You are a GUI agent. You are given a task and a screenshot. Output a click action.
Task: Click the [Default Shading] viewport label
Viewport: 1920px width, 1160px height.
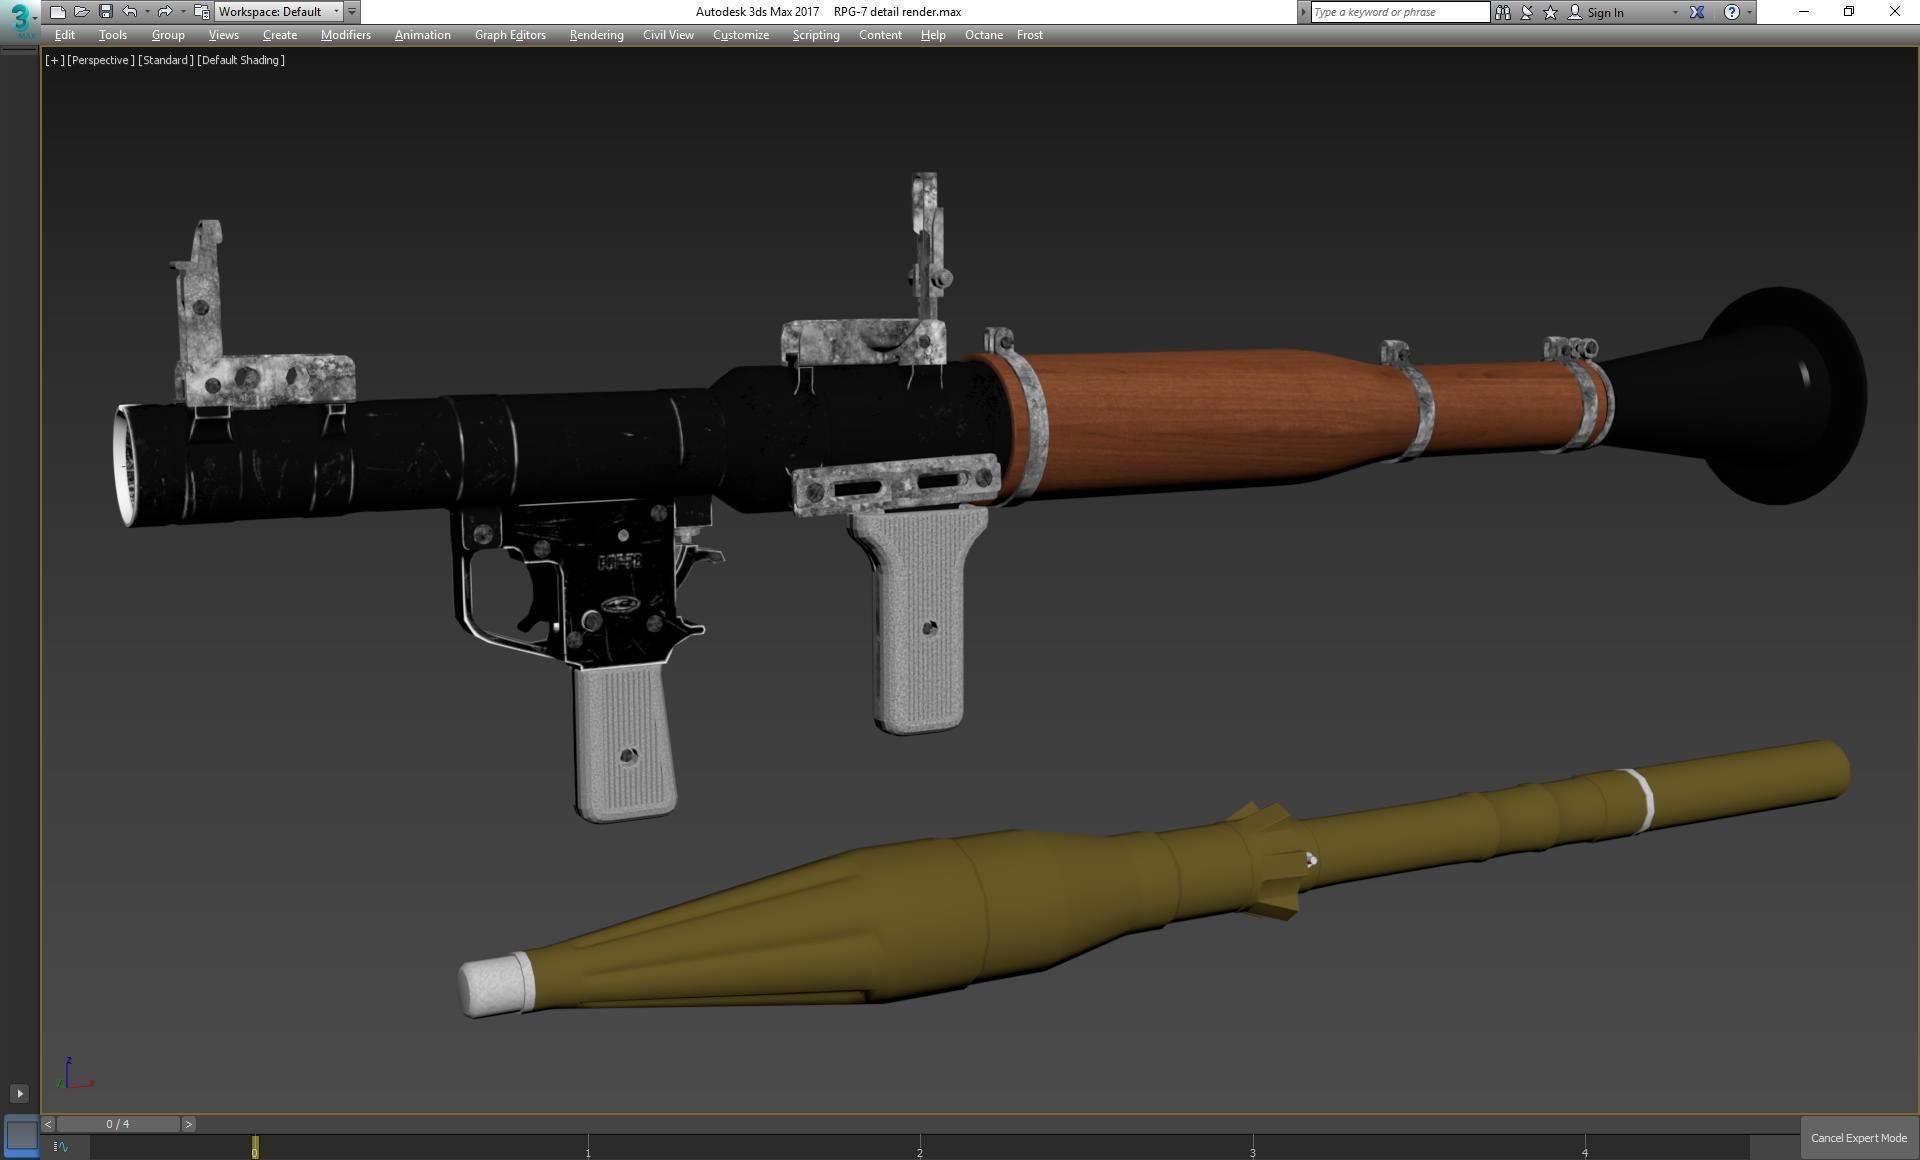(241, 60)
